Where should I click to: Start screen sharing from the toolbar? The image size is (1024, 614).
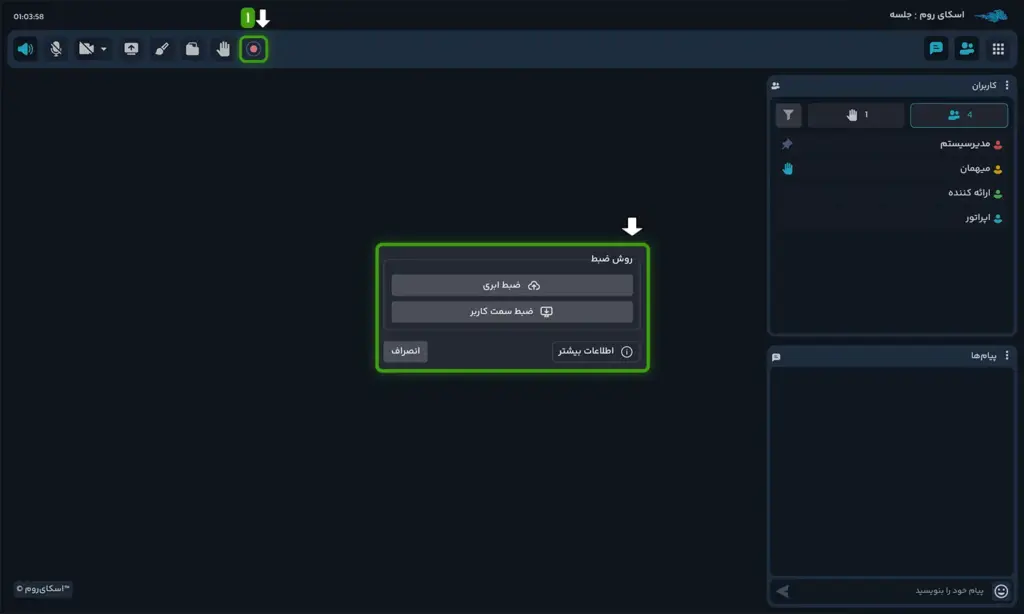[x=131, y=49]
